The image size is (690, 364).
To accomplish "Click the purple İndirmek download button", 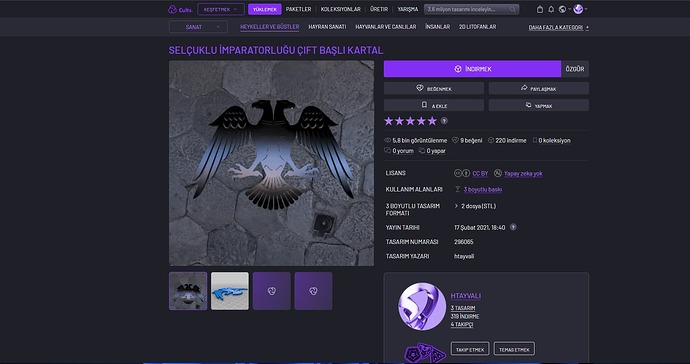I will click(472, 69).
